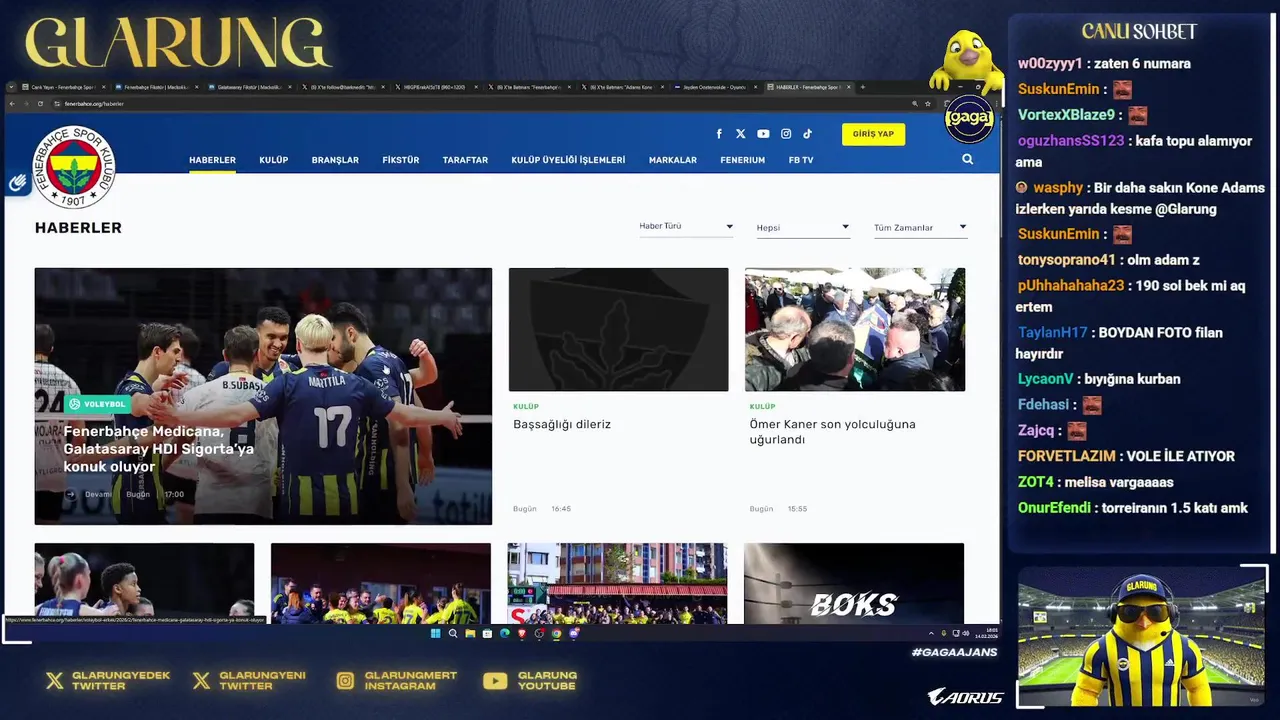
Task: Open the TikTok icon in site header
Action: click(807, 134)
